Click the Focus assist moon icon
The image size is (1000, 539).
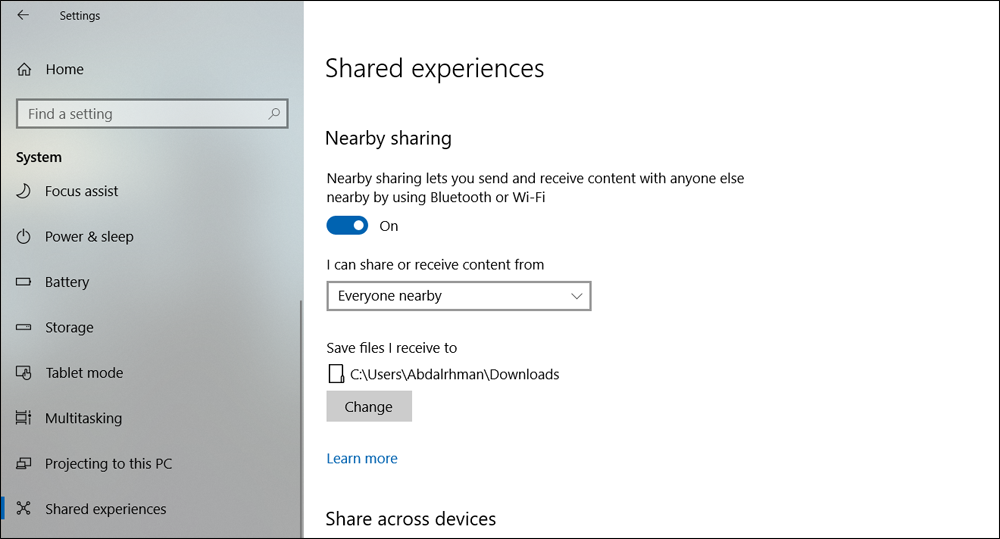25,191
